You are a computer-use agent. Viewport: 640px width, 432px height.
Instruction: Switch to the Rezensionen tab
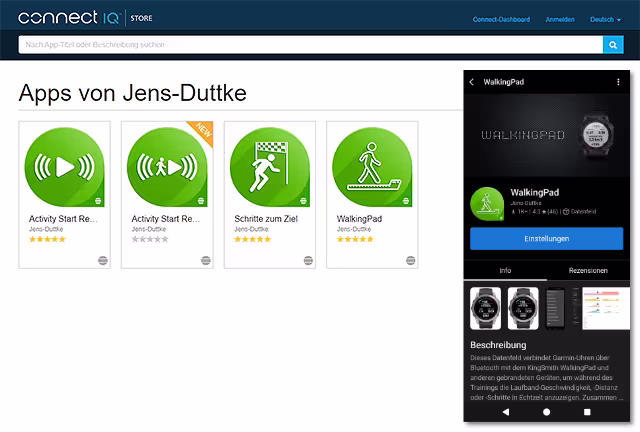coord(588,271)
